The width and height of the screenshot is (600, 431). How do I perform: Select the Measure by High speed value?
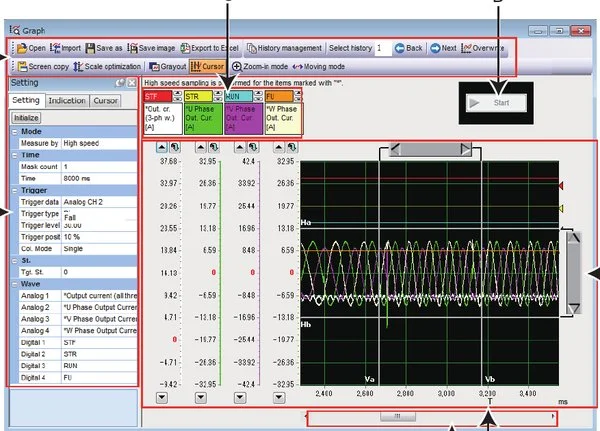99,143
